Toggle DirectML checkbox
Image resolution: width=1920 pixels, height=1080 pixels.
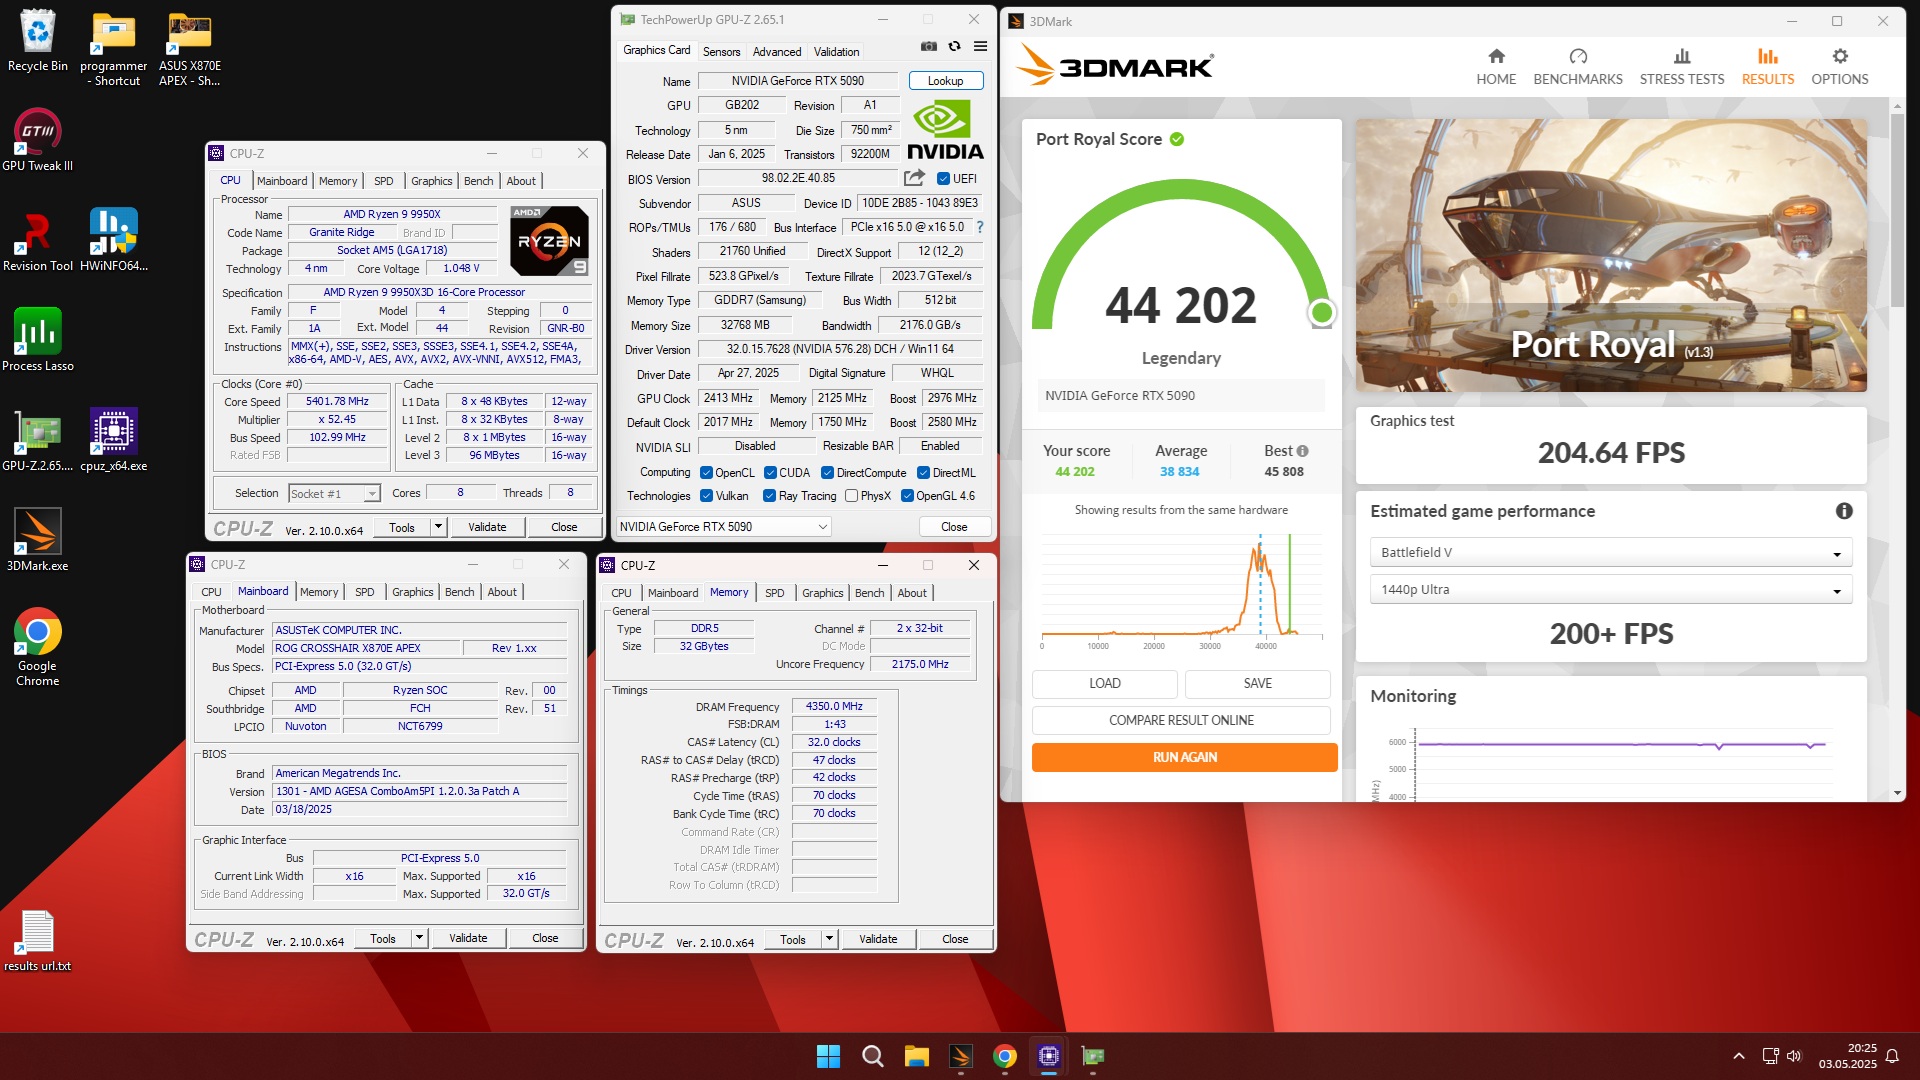[923, 473]
